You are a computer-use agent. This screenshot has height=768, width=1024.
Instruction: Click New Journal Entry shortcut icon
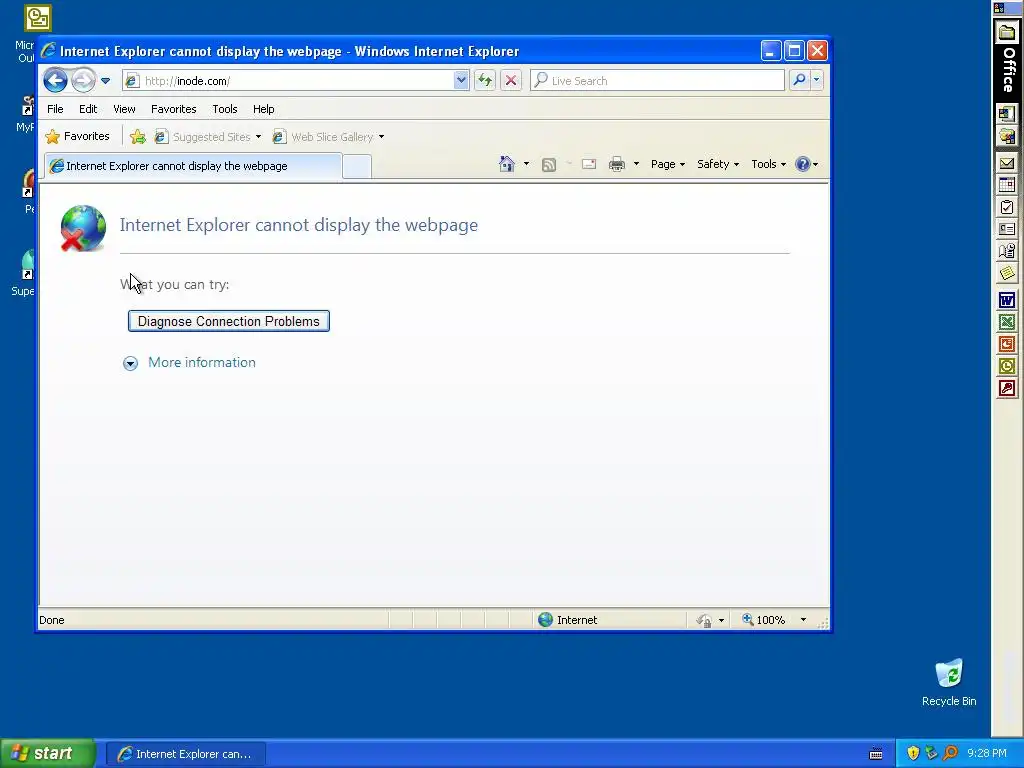pos(1006,251)
